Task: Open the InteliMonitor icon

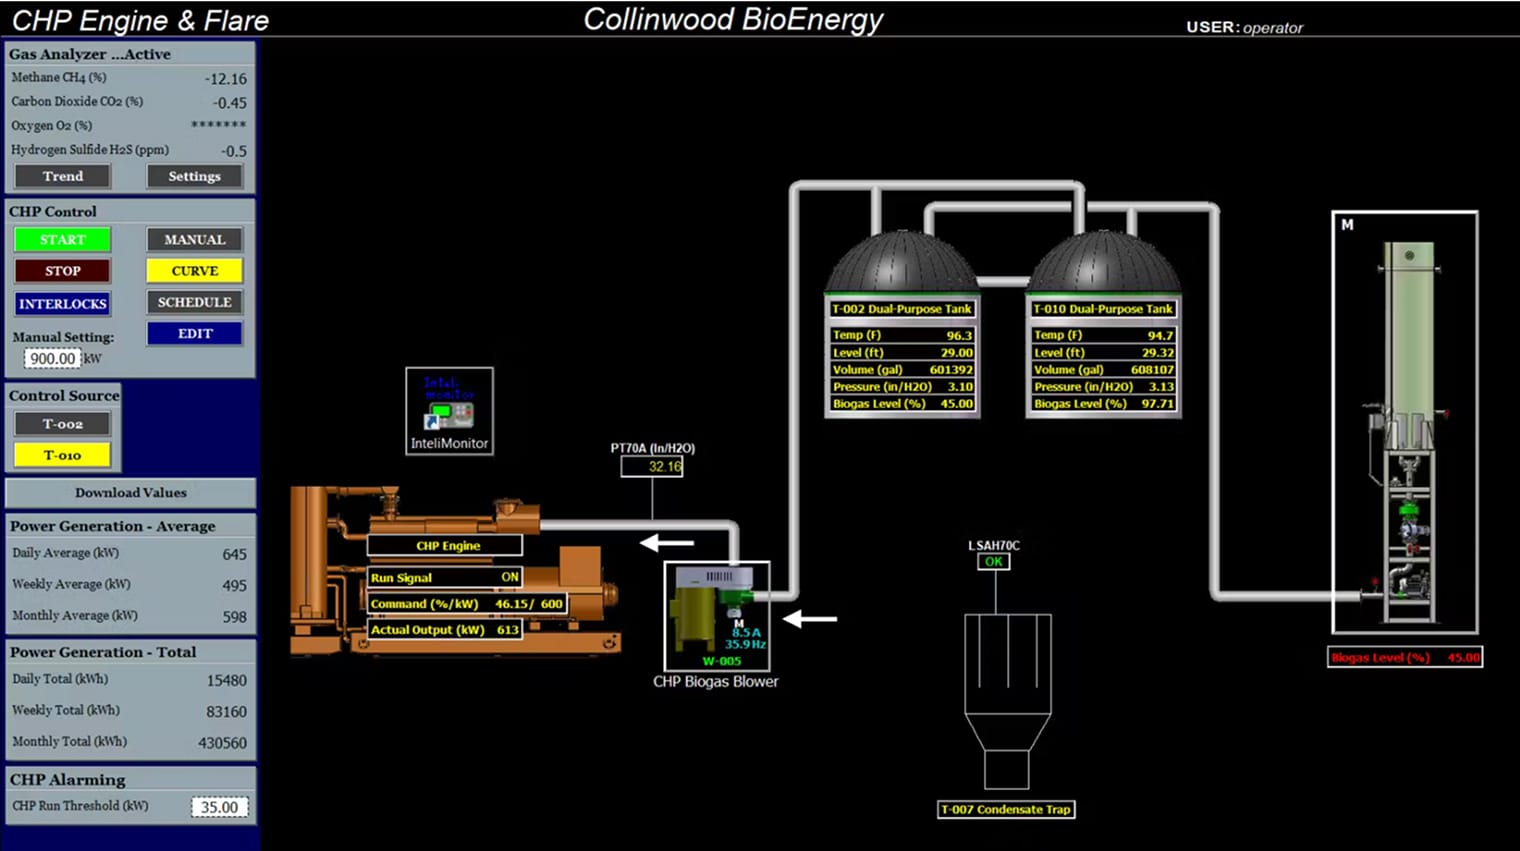Action: (x=449, y=412)
